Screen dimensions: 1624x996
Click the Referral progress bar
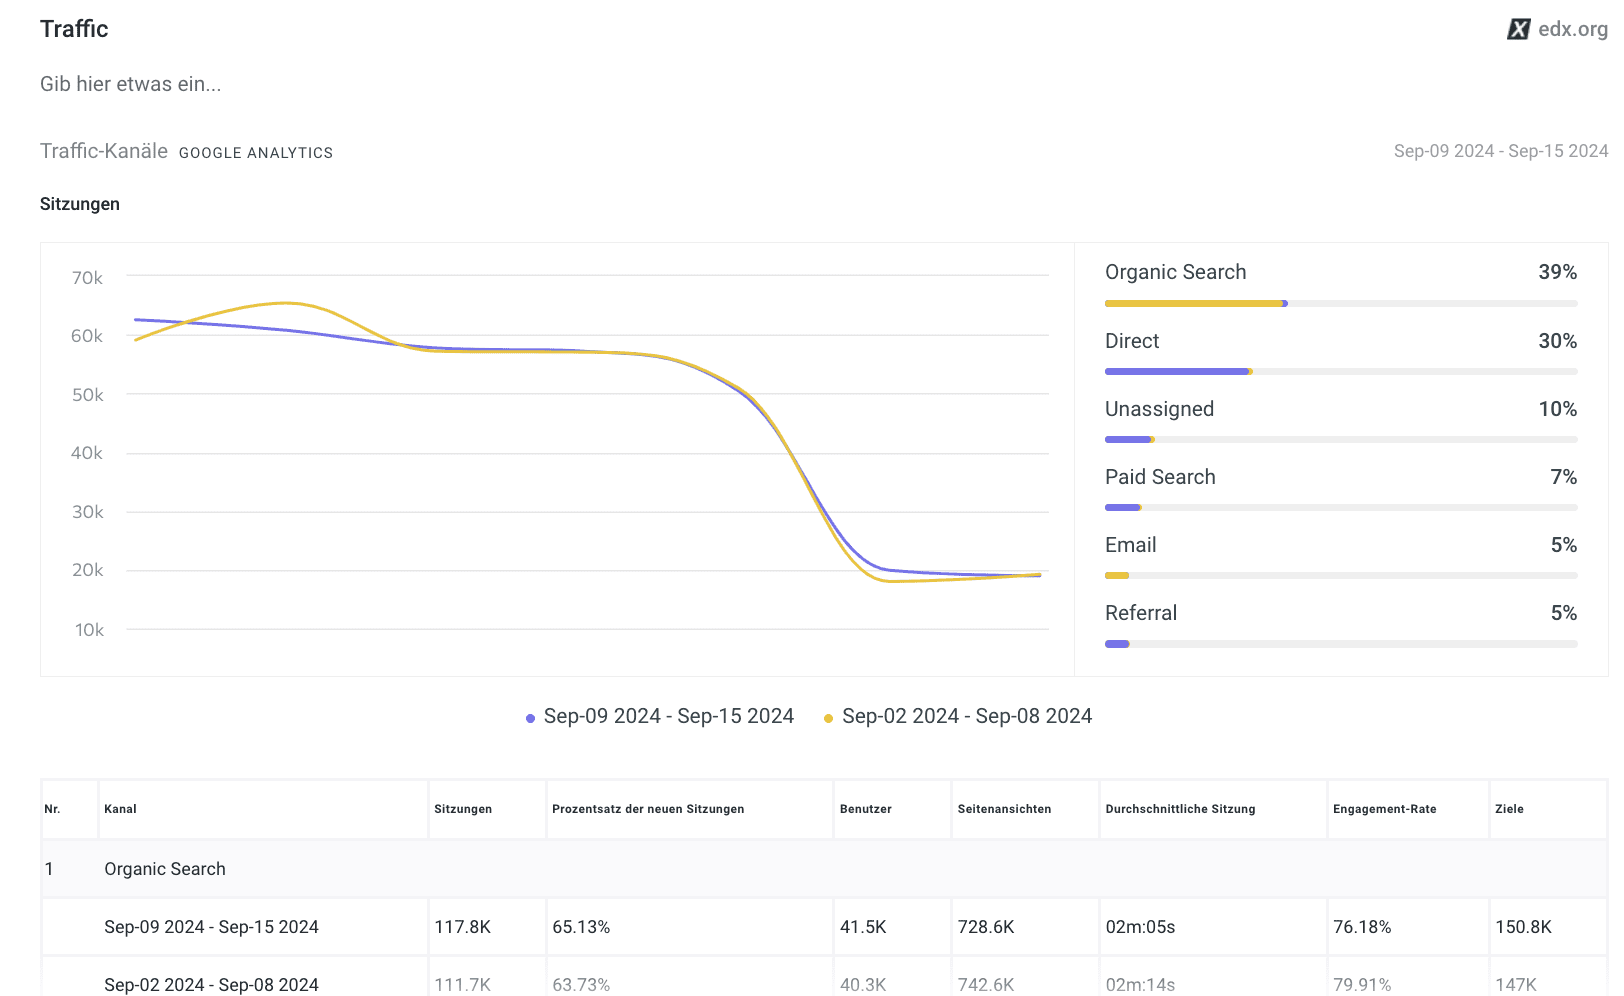(1341, 643)
